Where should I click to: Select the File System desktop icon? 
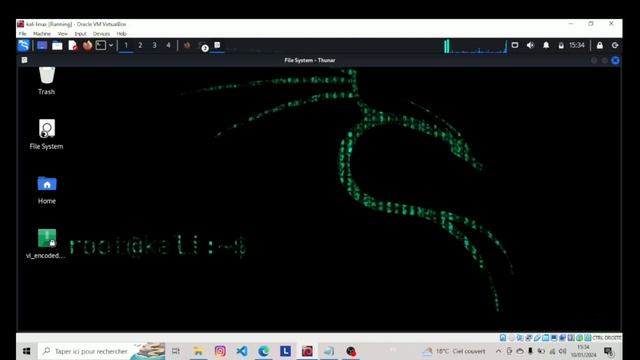(47, 134)
